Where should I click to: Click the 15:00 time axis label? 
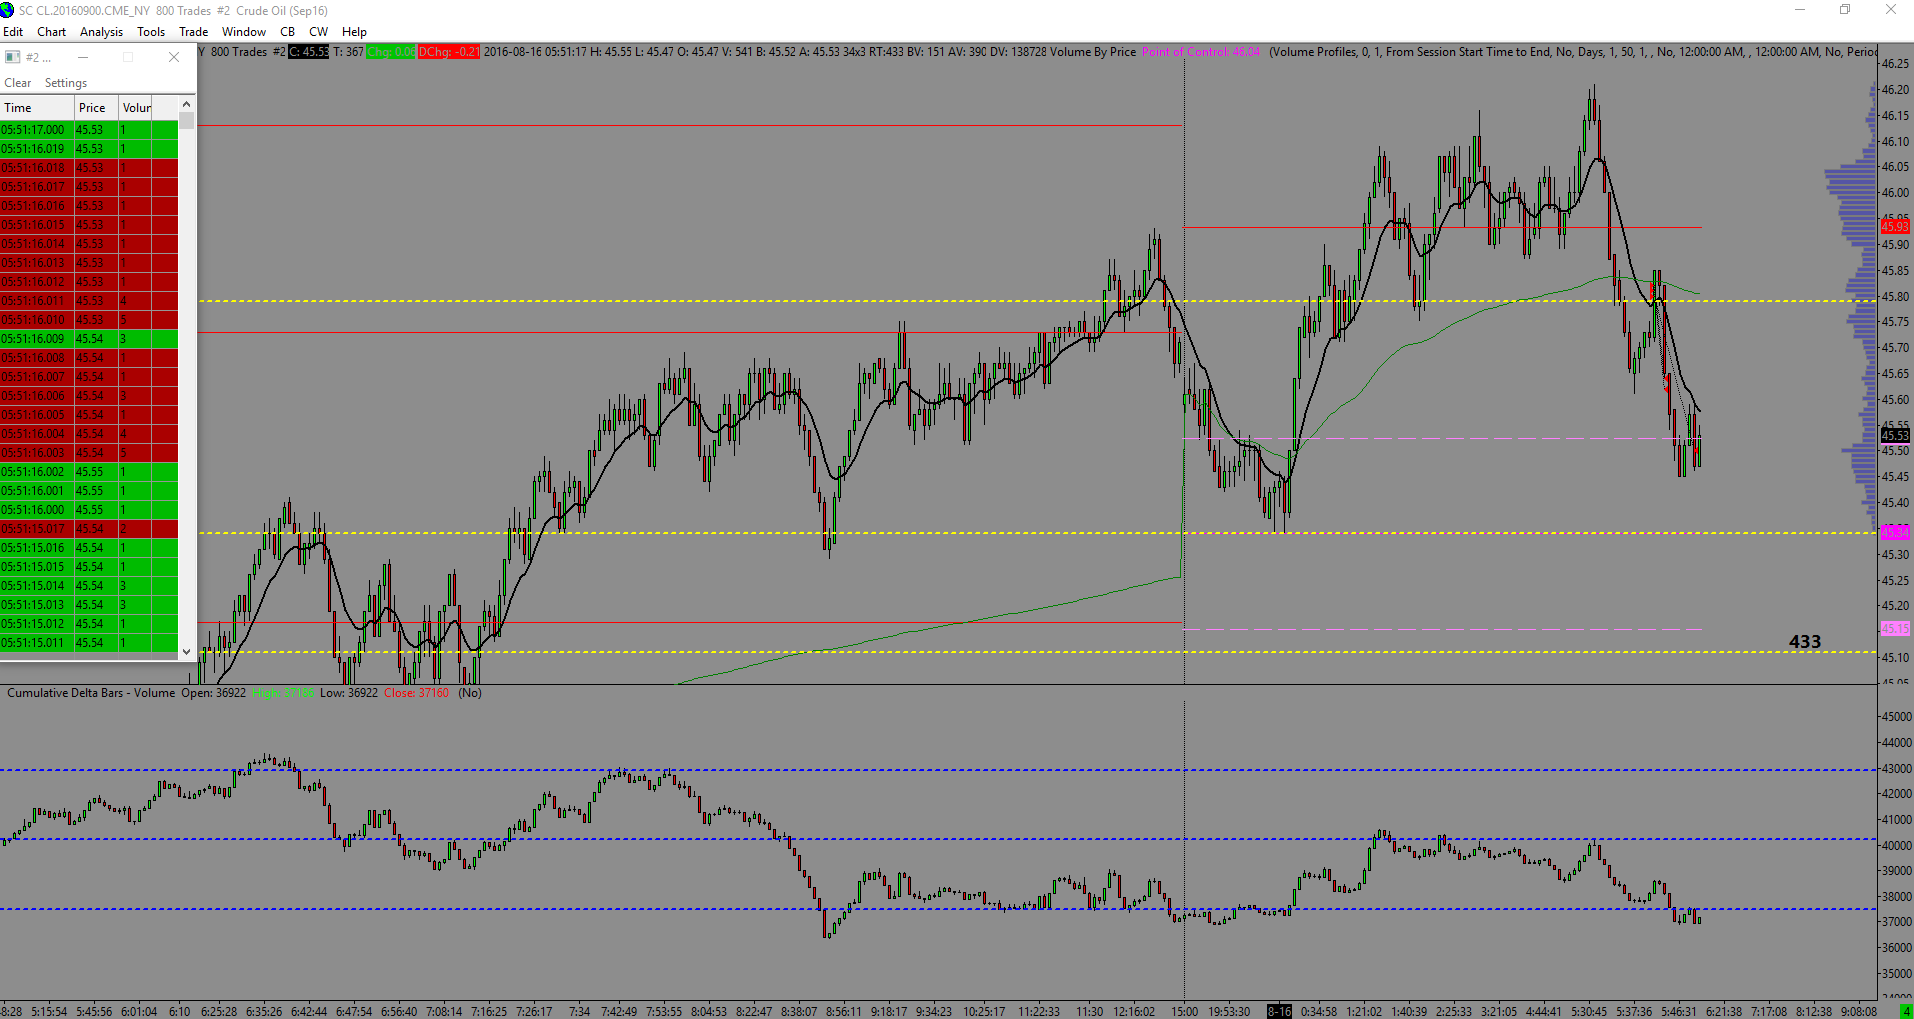pos(1185,1012)
